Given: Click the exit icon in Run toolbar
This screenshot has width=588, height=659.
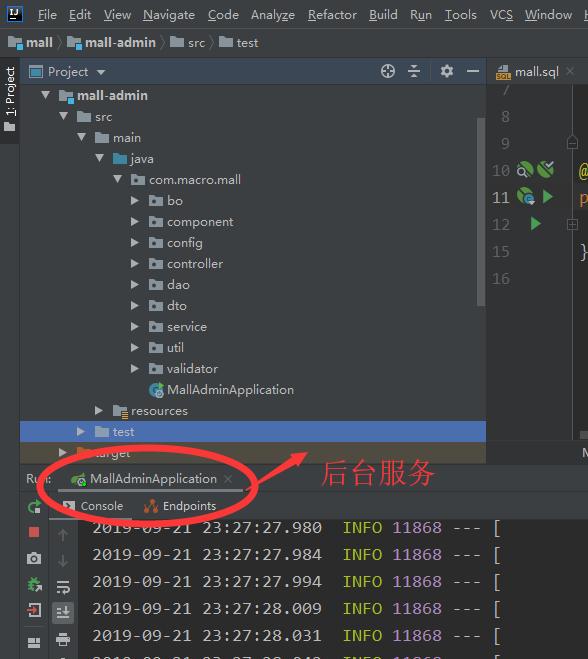Looking at the screenshot, I should click(x=34, y=610).
